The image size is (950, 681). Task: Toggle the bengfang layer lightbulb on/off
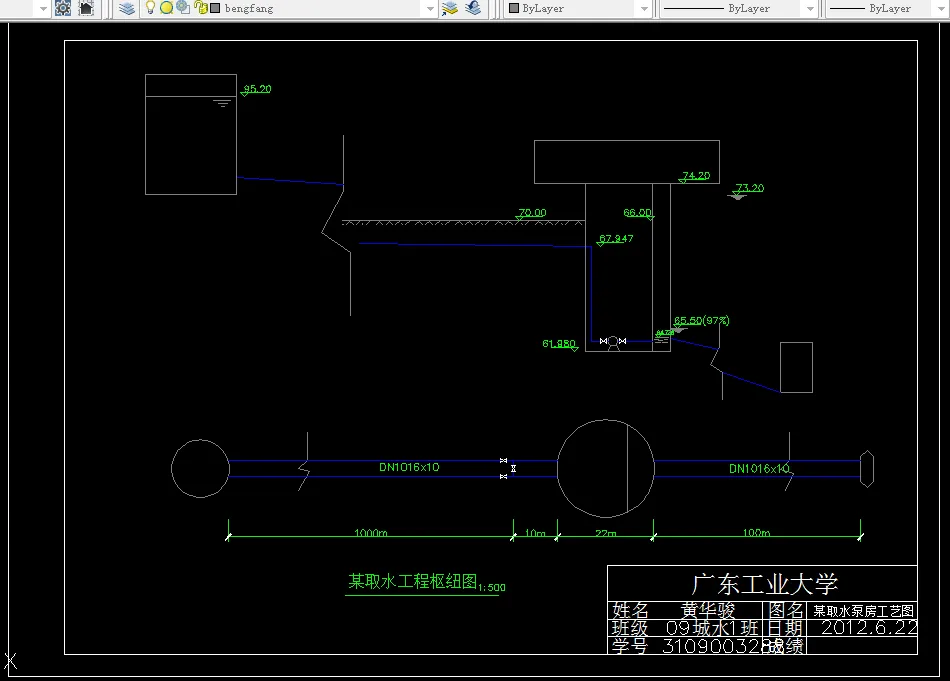click(150, 8)
